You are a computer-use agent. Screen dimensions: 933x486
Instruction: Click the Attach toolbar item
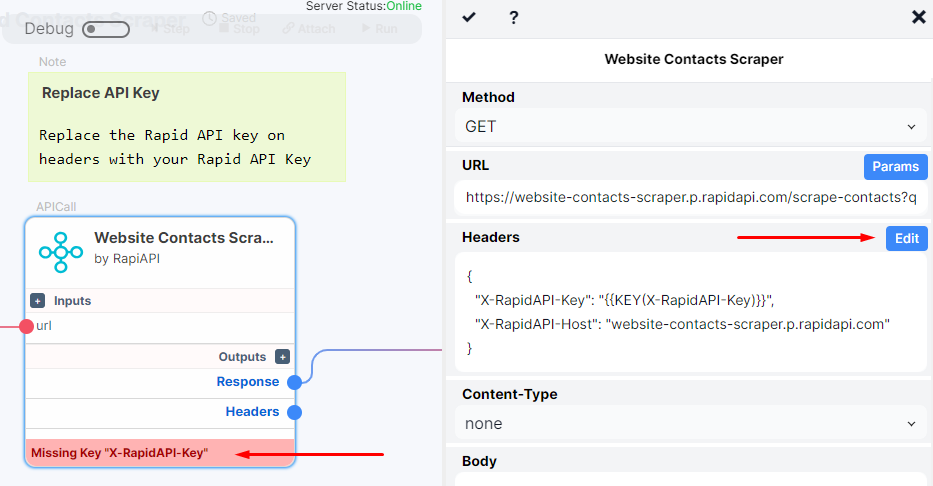(x=309, y=29)
